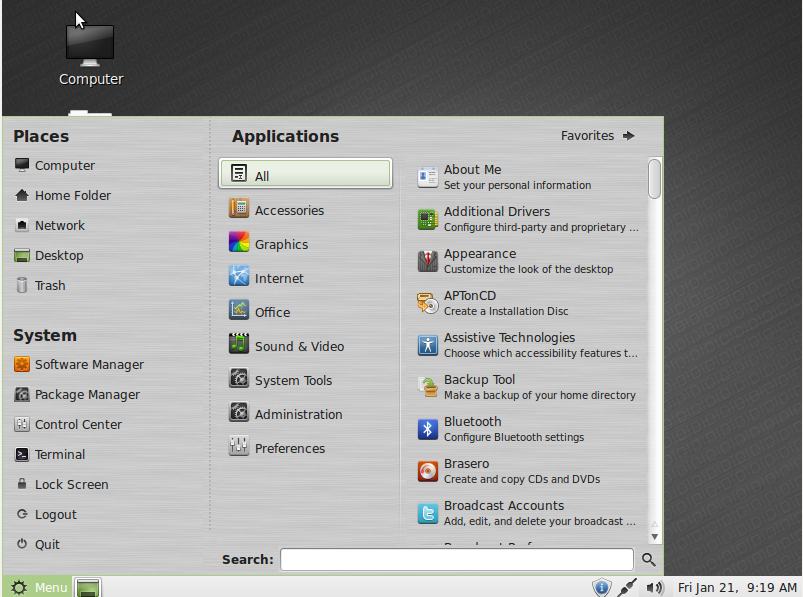Open Computer from Places
This screenshot has width=803, height=597.
[x=55, y=165]
